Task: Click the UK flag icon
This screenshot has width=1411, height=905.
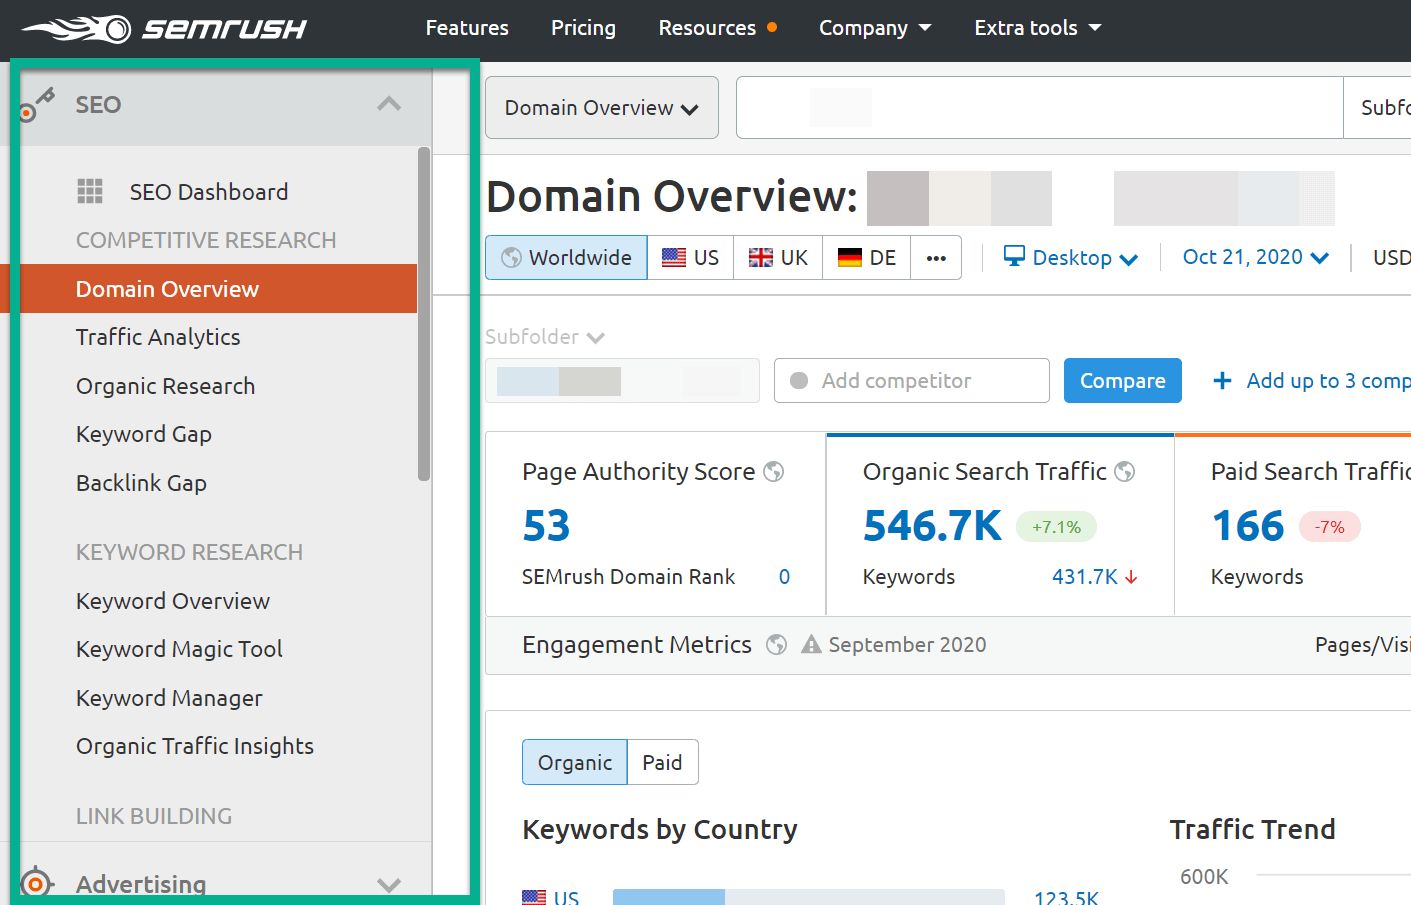Action: (x=761, y=258)
